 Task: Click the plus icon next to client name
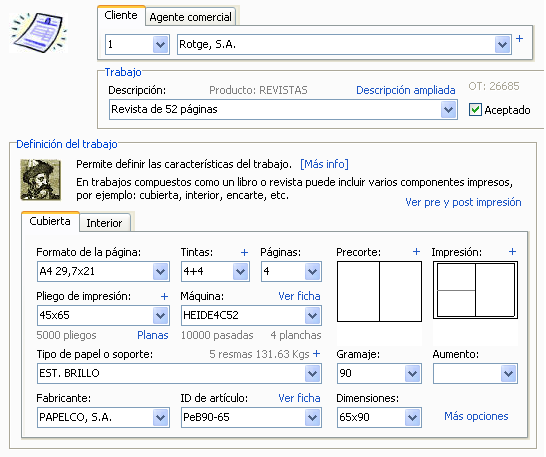click(519, 39)
